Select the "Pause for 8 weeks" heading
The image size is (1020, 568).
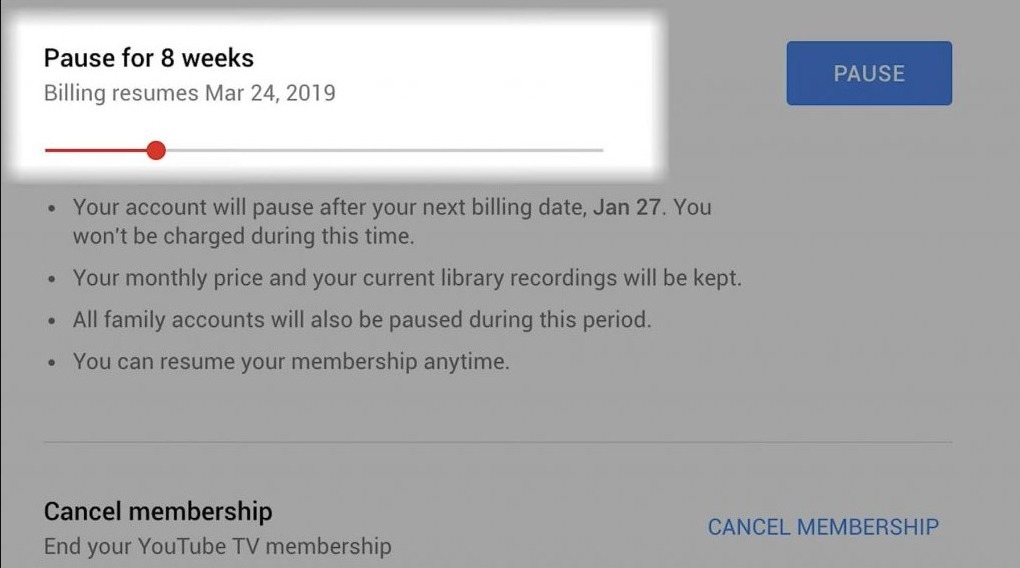149,58
